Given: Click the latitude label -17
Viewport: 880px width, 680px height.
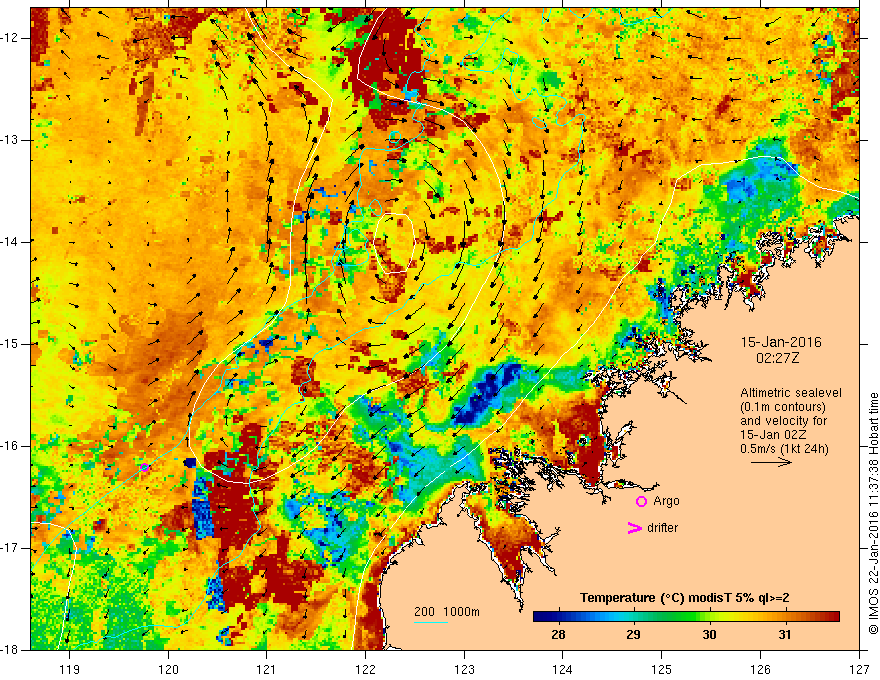Looking at the screenshot, I should click(x=11, y=548).
